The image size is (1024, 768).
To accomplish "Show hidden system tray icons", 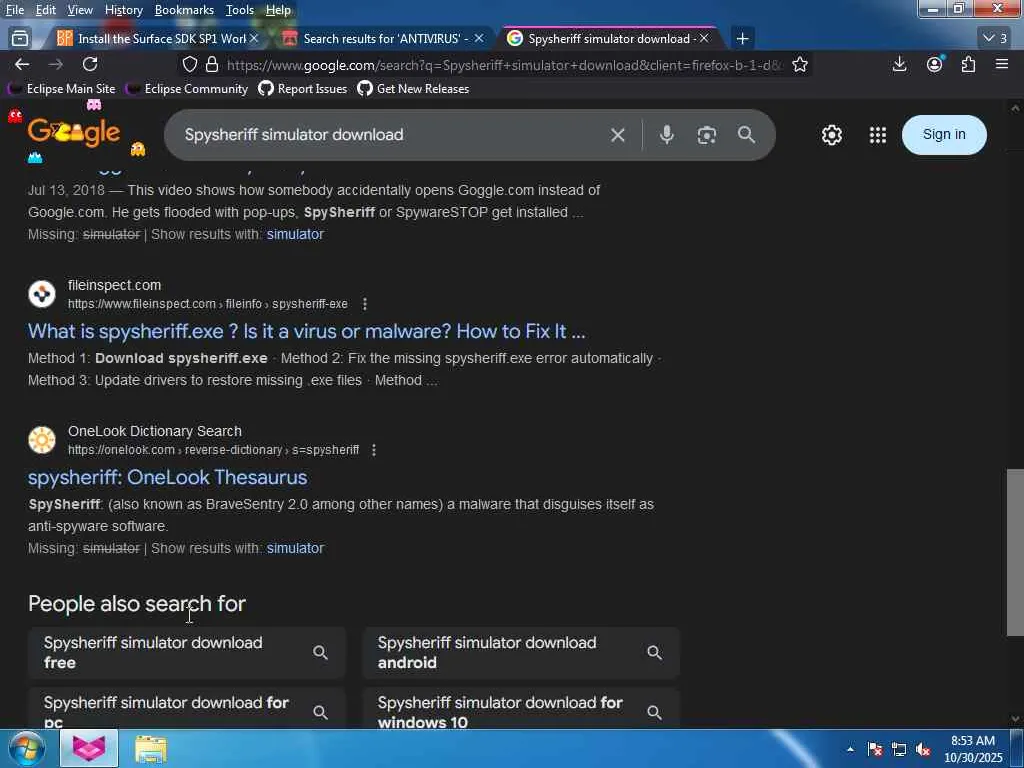I will [x=850, y=749].
